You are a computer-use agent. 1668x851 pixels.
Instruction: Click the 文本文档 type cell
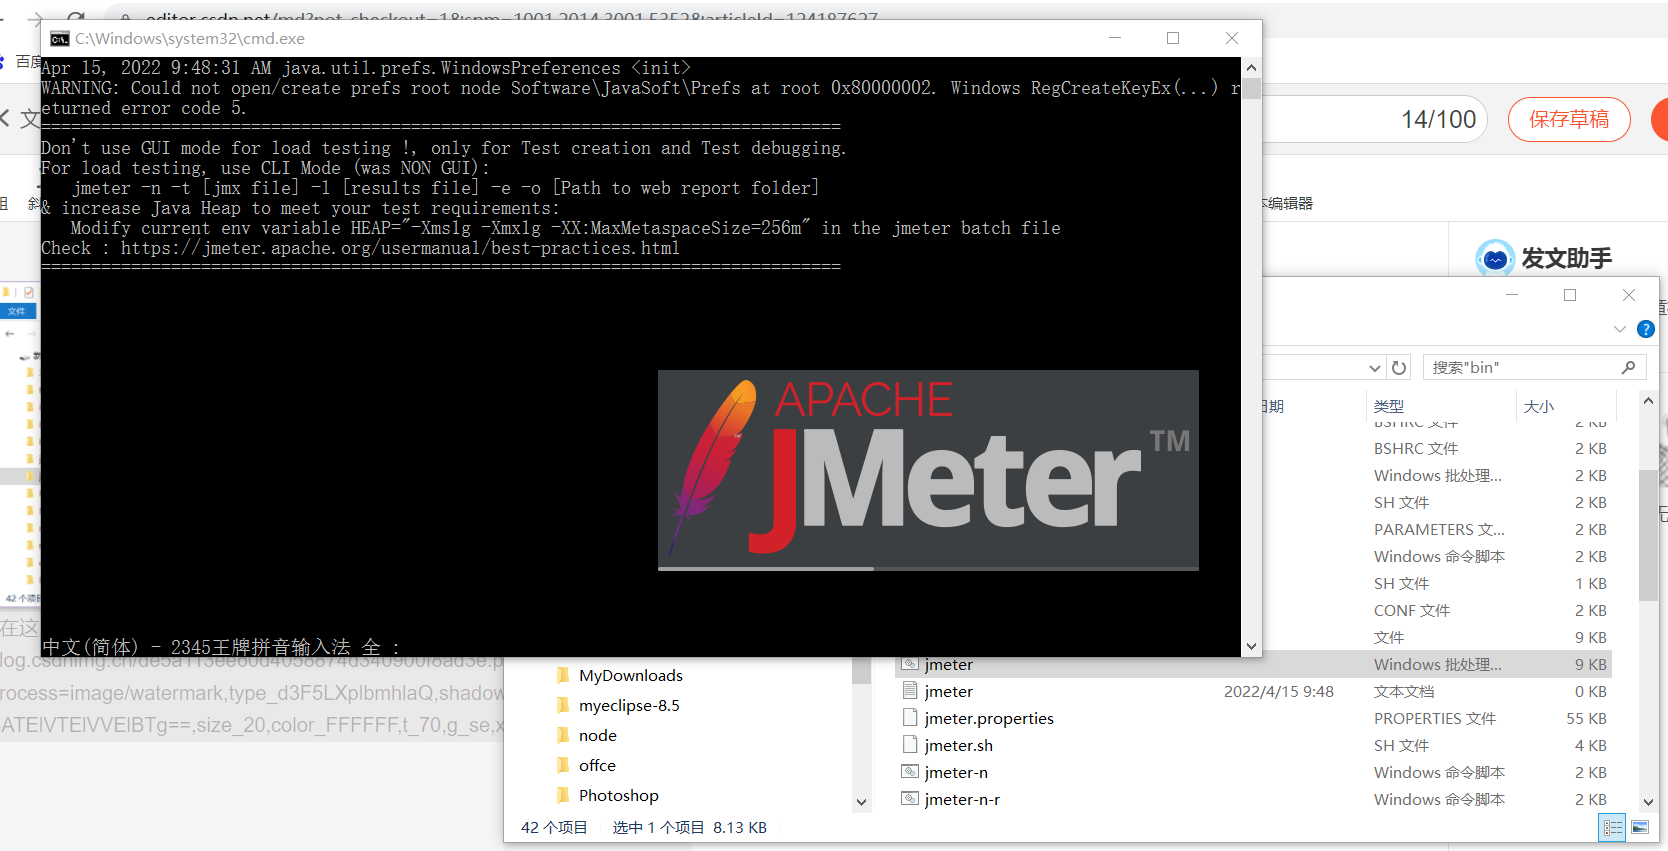tap(1403, 691)
